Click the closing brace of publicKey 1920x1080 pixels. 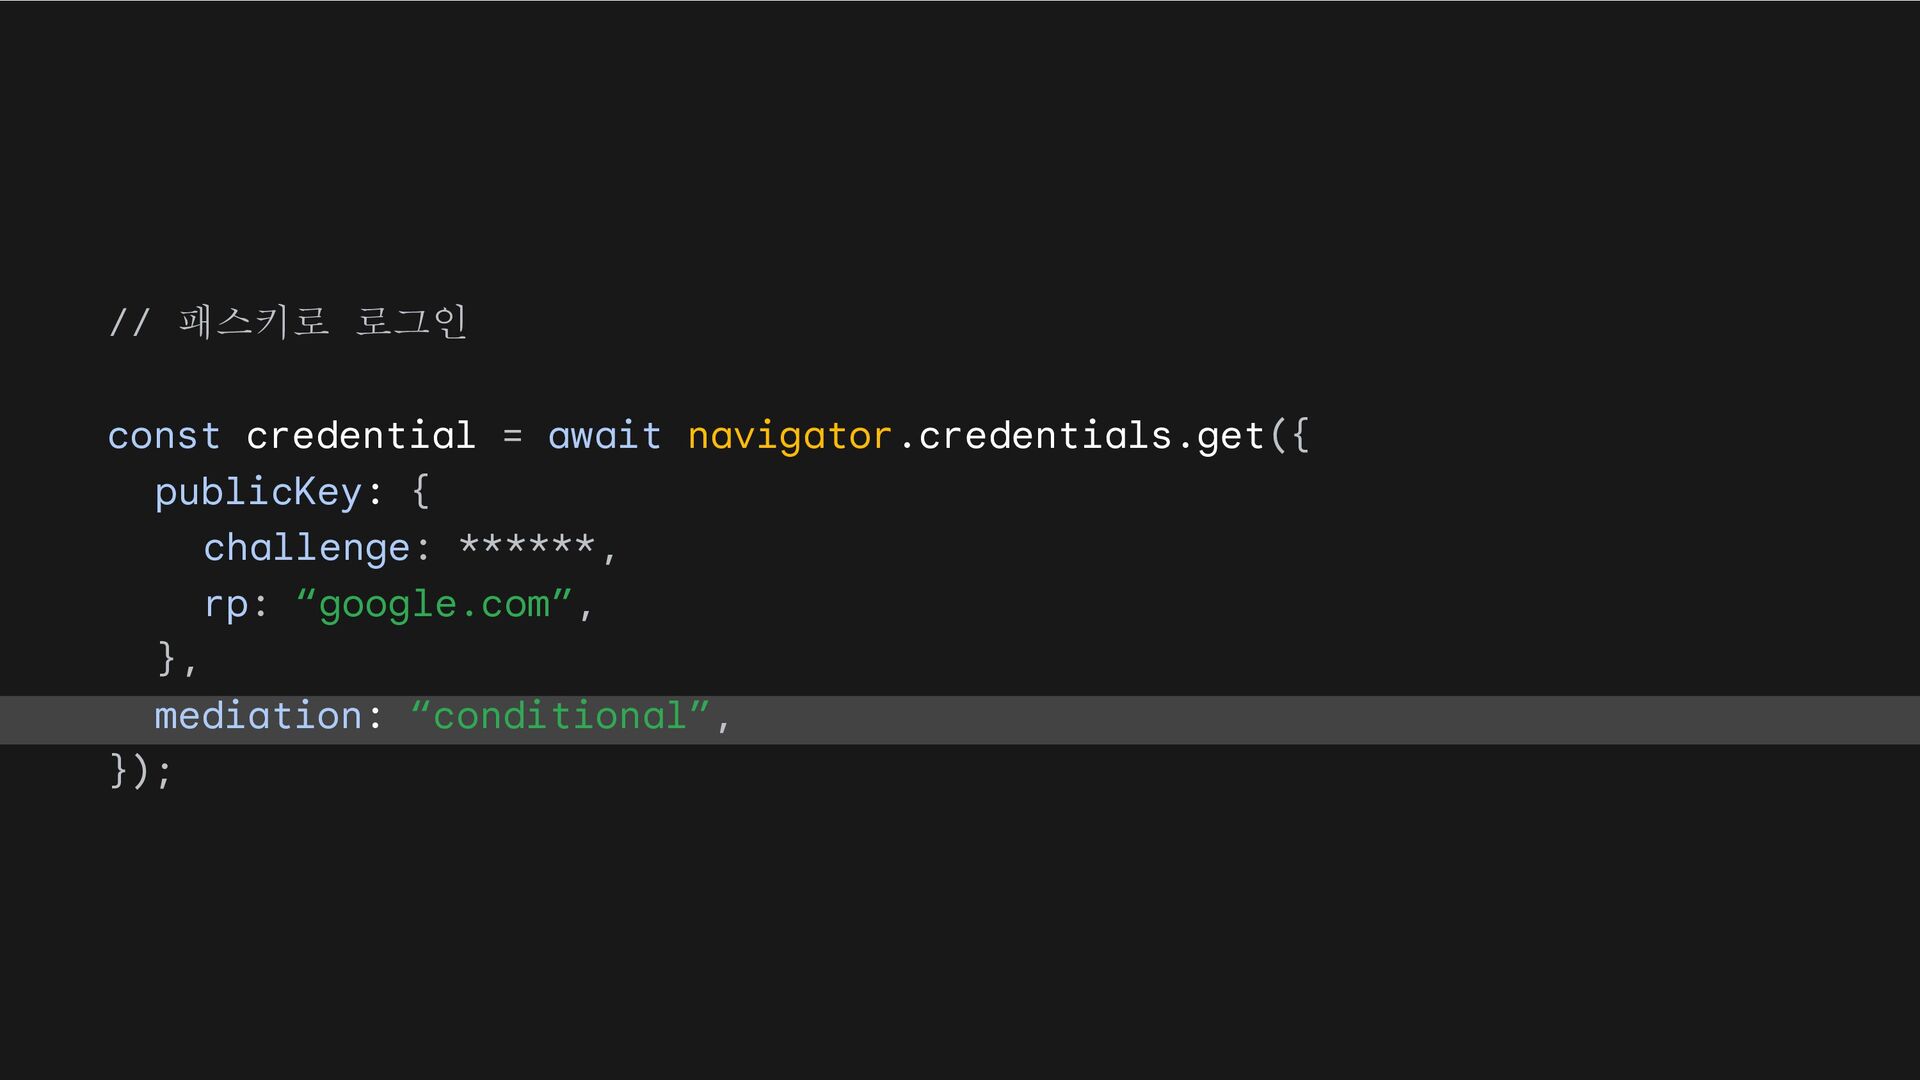click(167, 658)
